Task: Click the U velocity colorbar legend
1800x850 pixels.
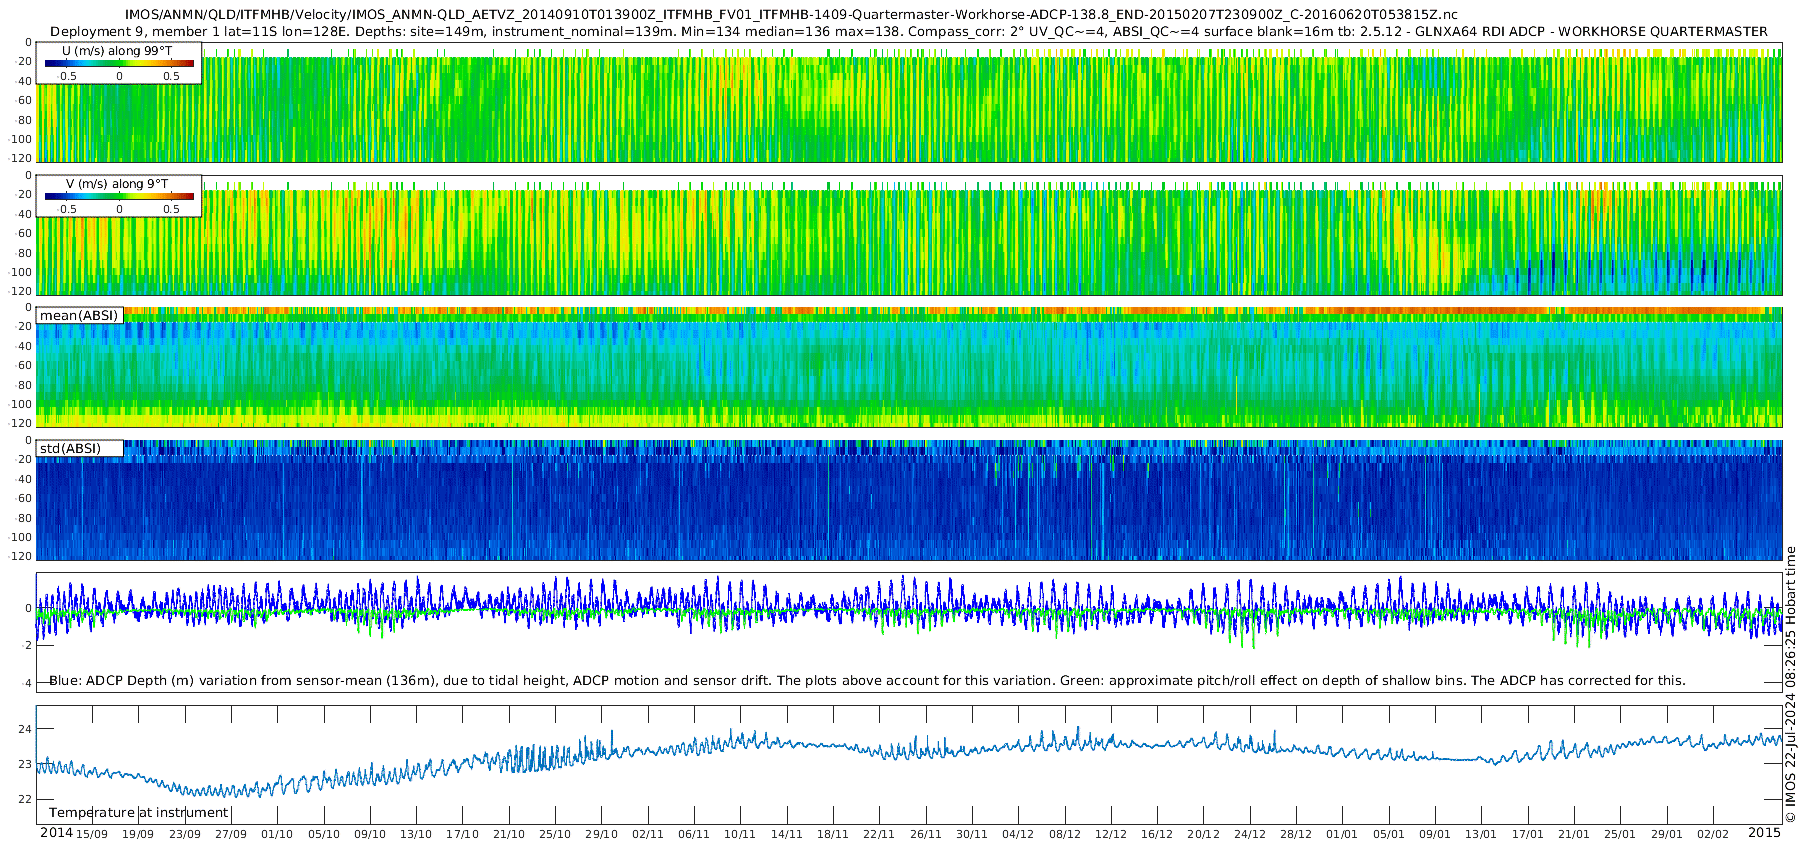Action: click(119, 63)
